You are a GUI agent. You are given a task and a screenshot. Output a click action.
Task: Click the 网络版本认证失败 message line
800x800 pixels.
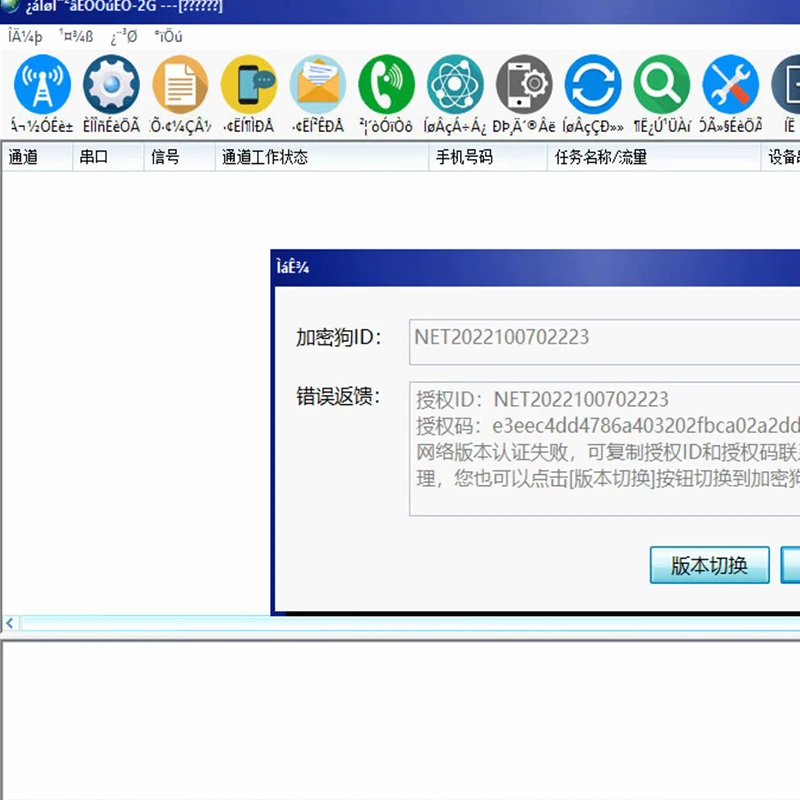[x=608, y=452]
